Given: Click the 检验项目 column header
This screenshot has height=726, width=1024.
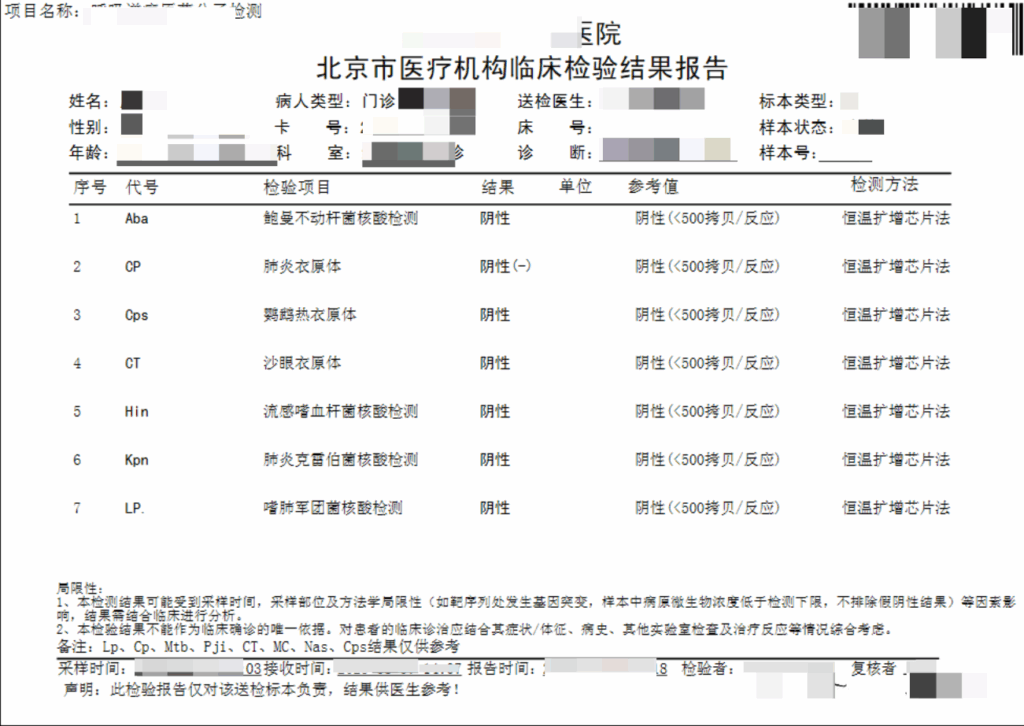Looking at the screenshot, I should coord(297,187).
